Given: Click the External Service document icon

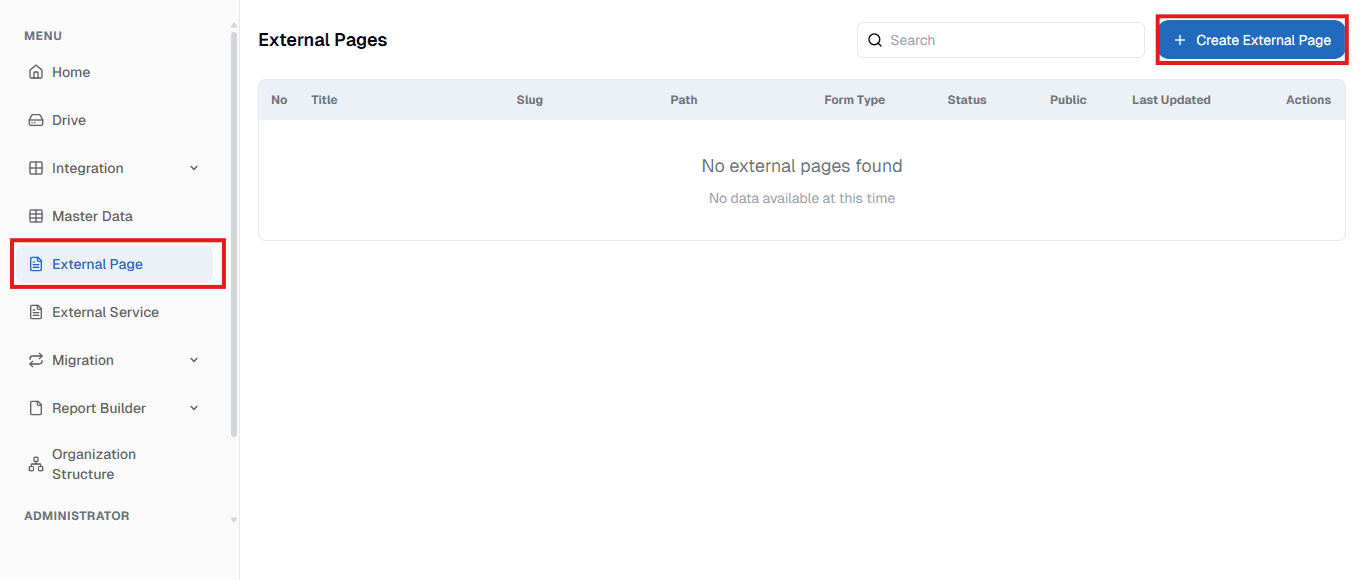Looking at the screenshot, I should (x=35, y=312).
